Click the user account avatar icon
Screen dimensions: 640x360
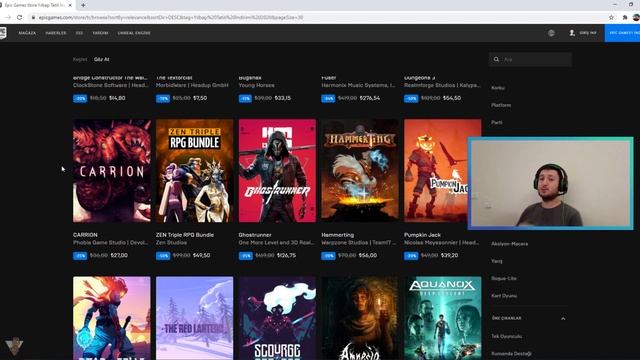click(572, 33)
